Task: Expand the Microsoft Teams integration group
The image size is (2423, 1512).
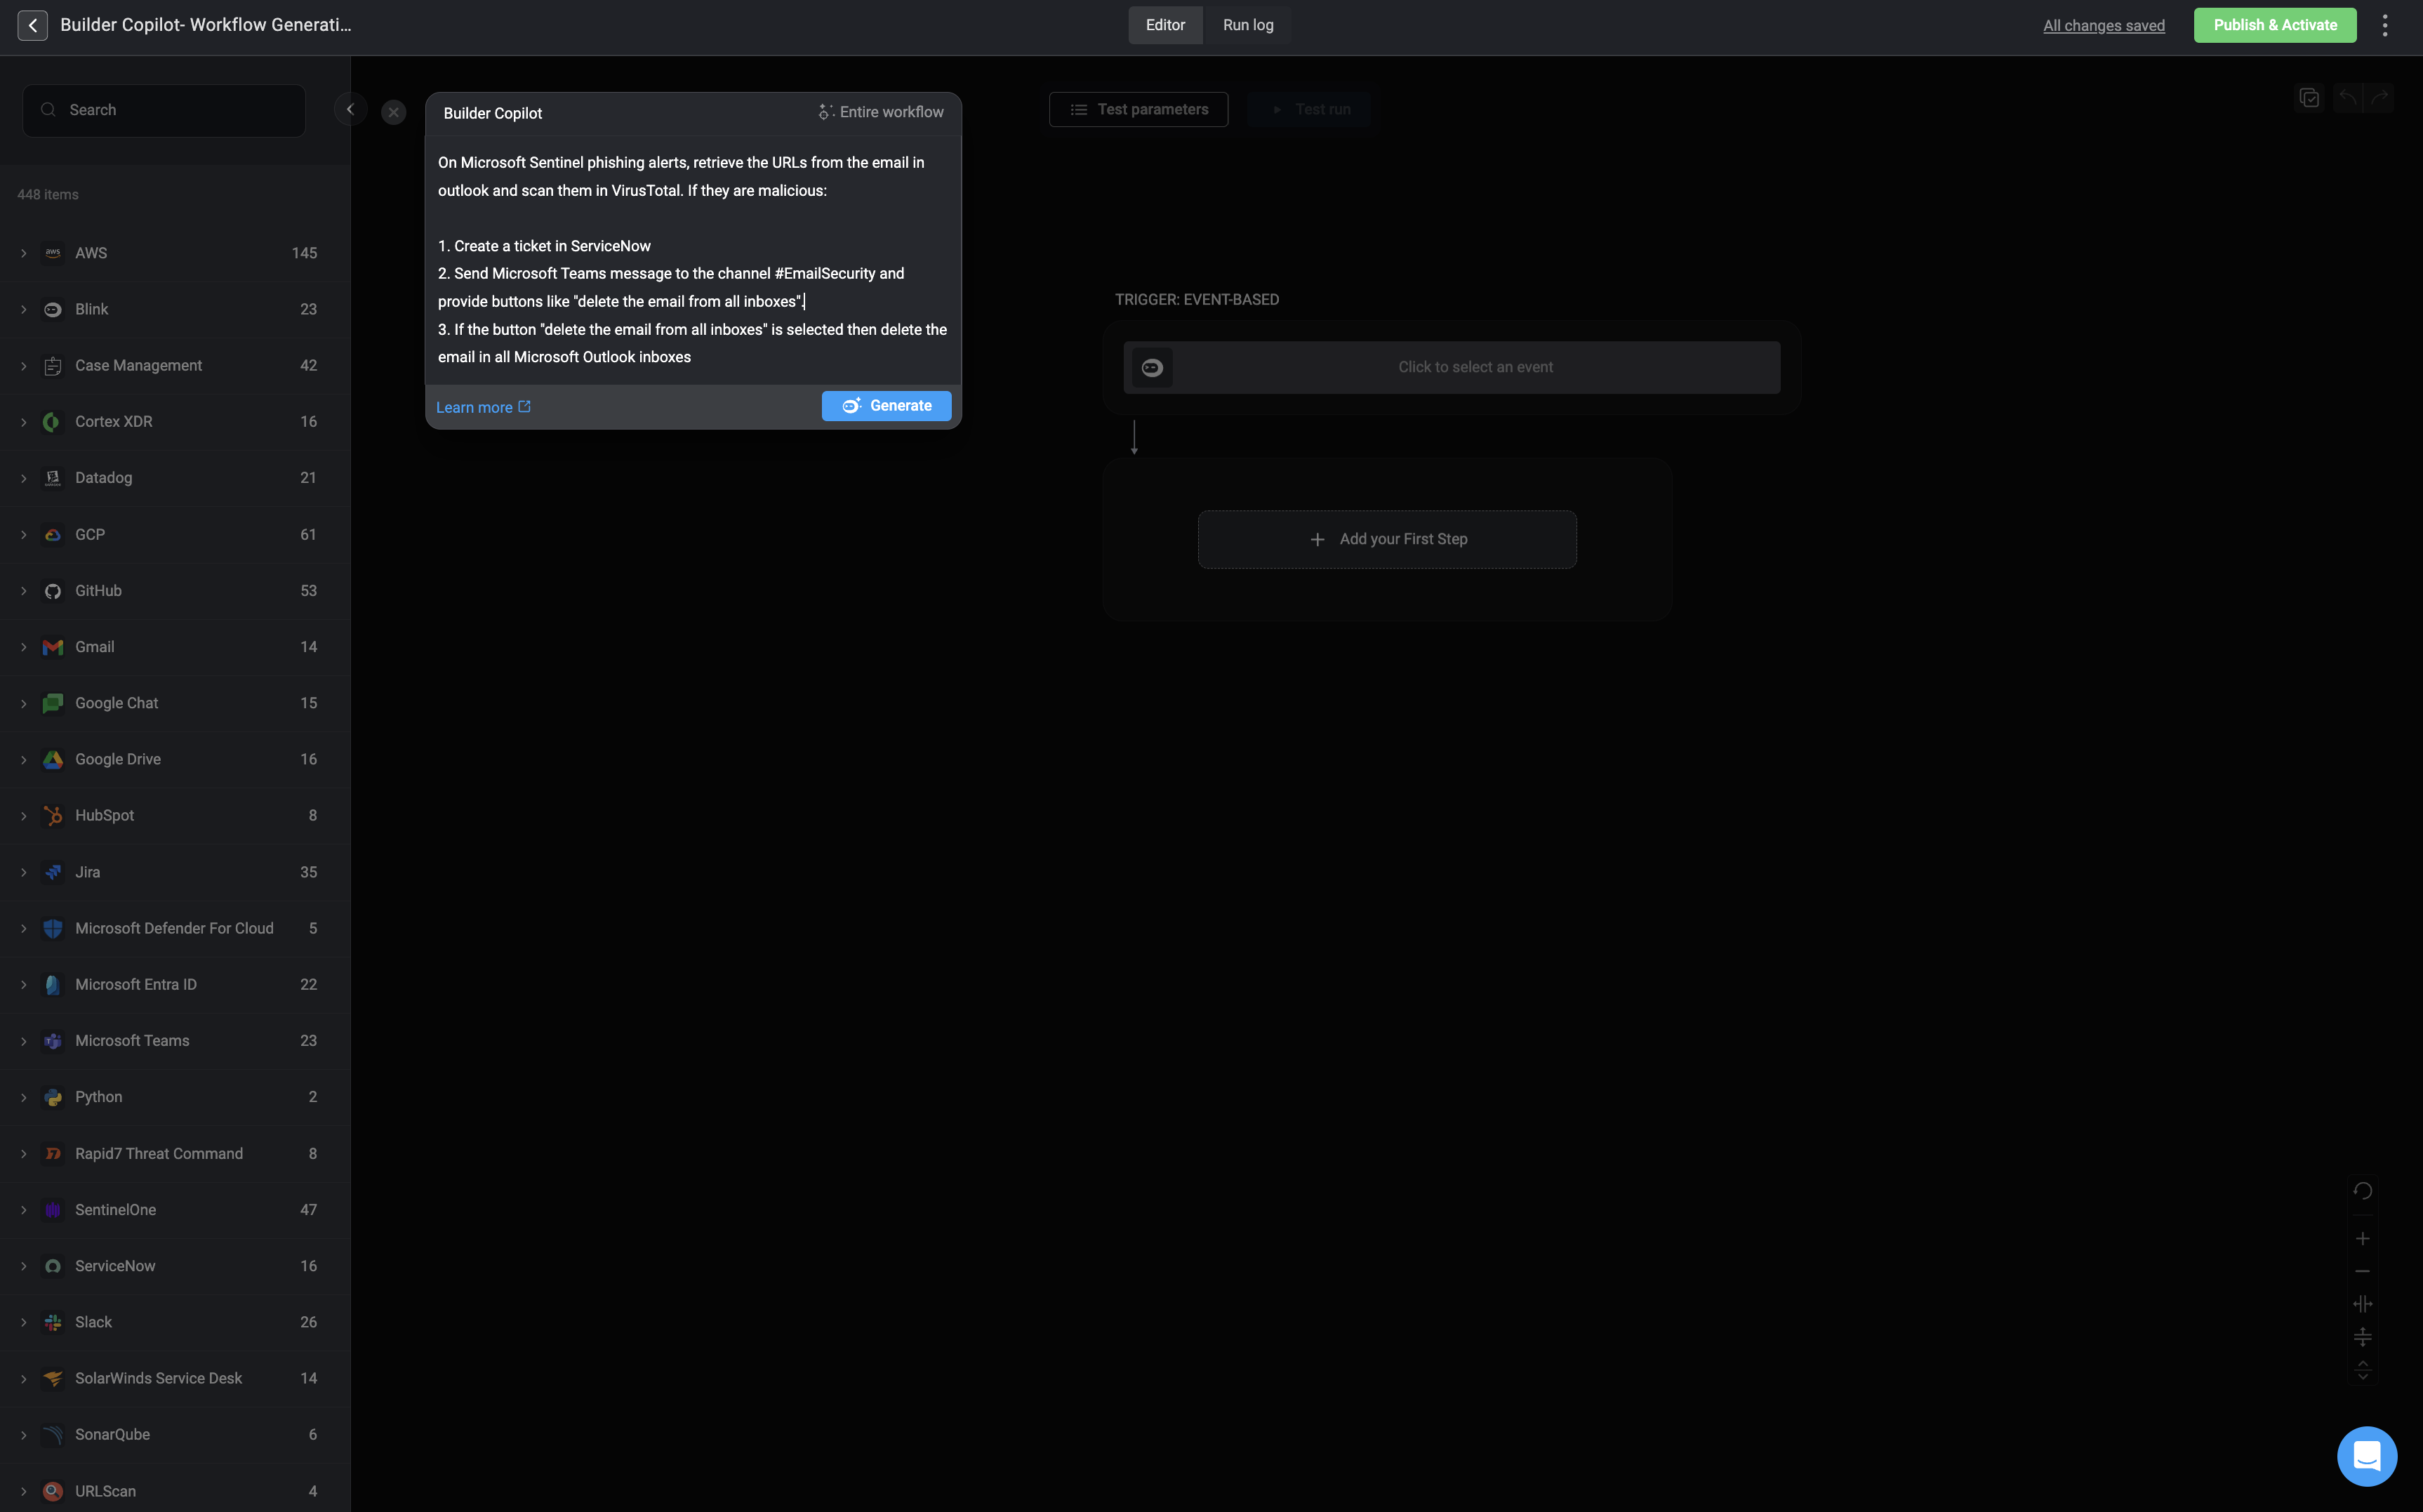Action: pos(24,1041)
